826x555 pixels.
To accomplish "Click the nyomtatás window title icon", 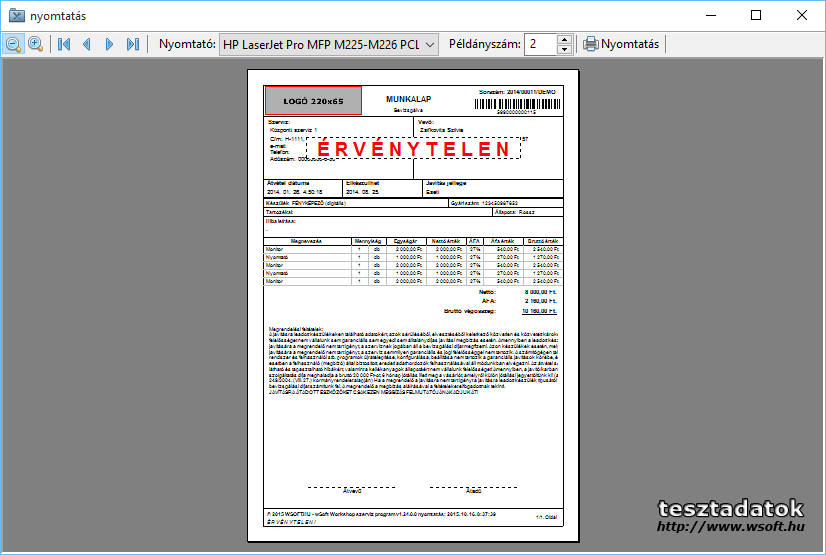I will (x=17, y=16).
